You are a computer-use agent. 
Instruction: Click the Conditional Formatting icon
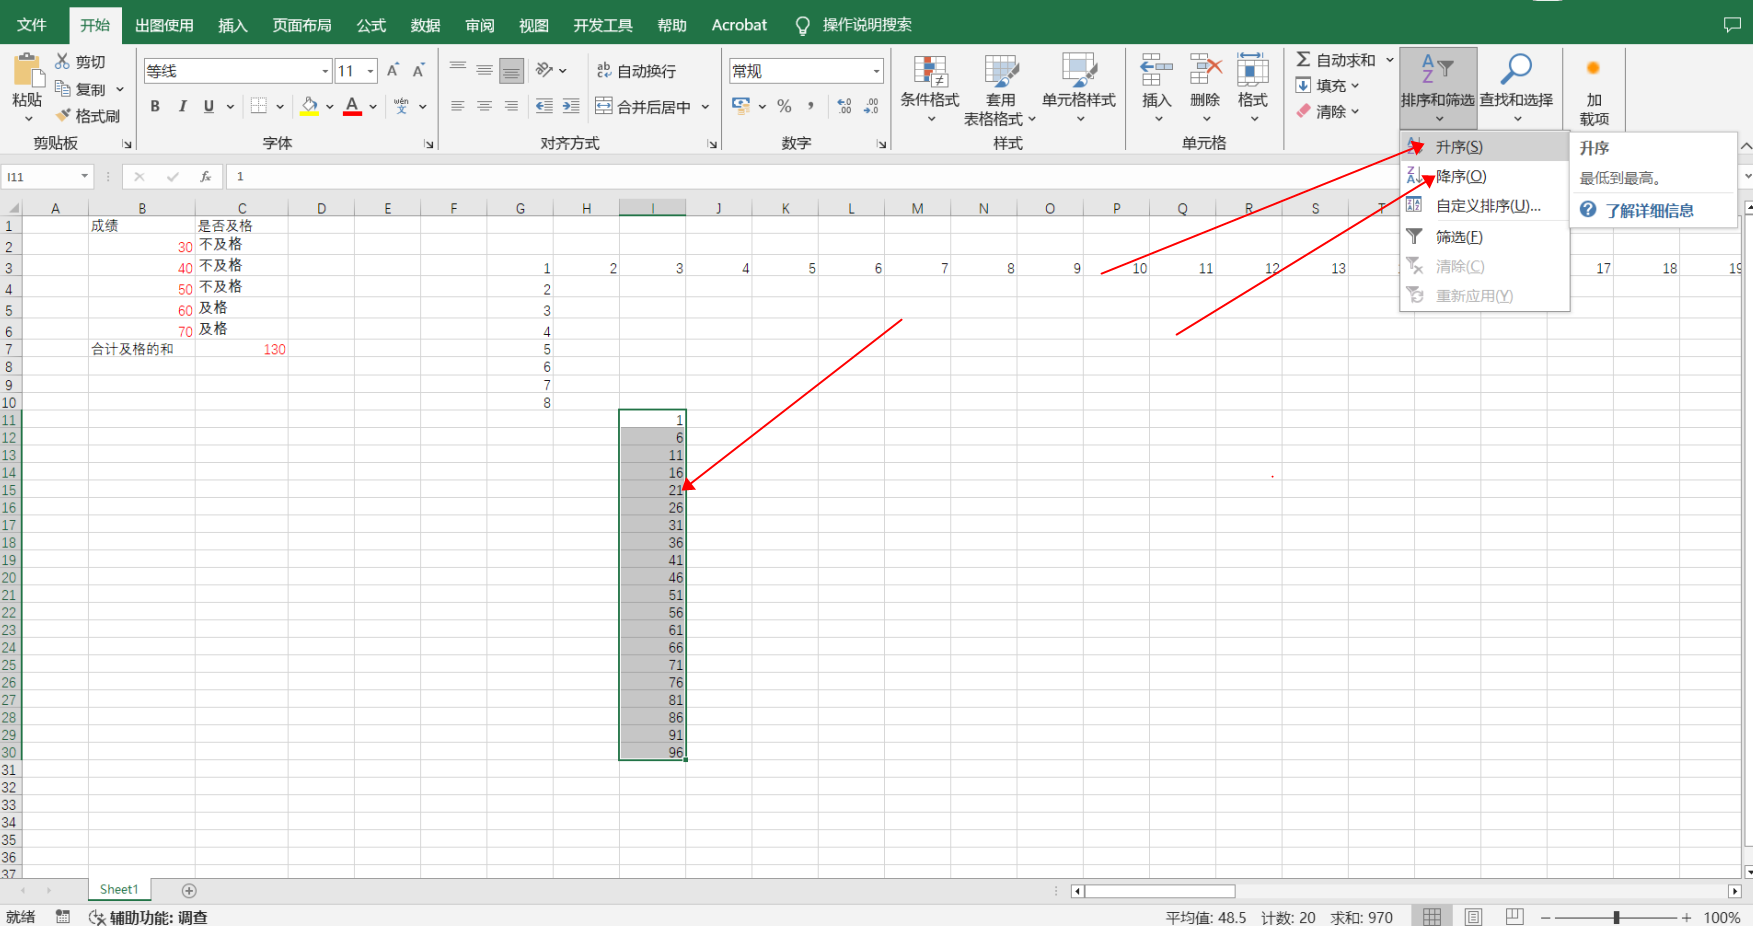(929, 73)
